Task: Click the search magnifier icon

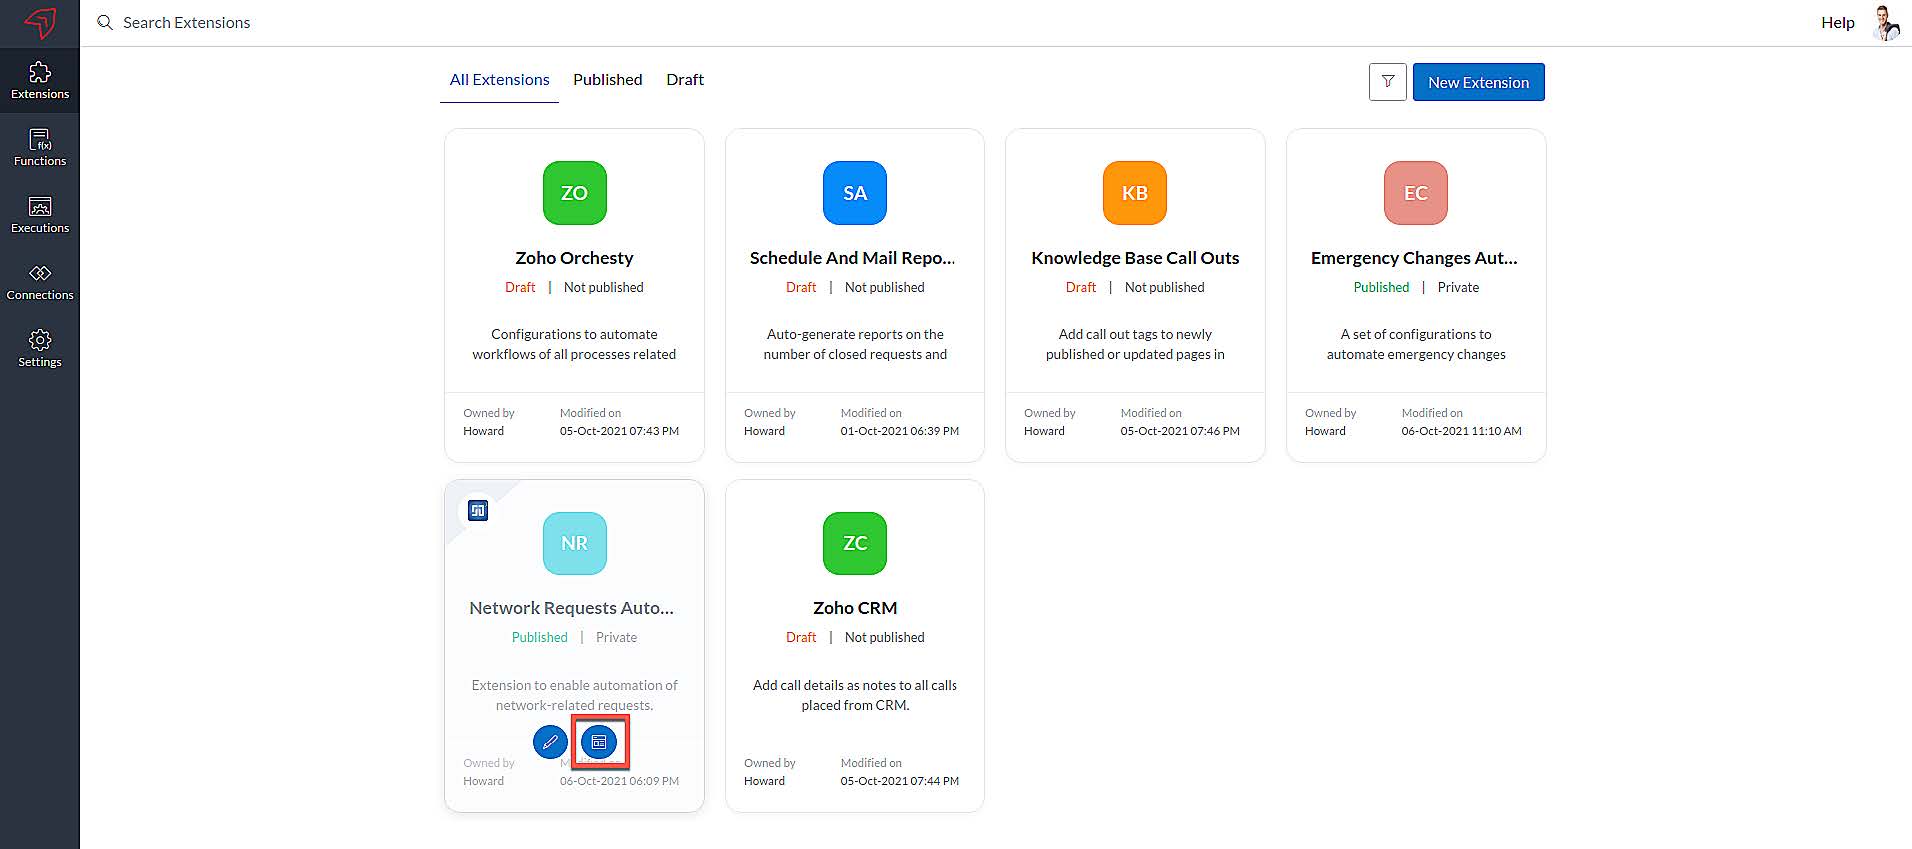Action: tap(104, 22)
